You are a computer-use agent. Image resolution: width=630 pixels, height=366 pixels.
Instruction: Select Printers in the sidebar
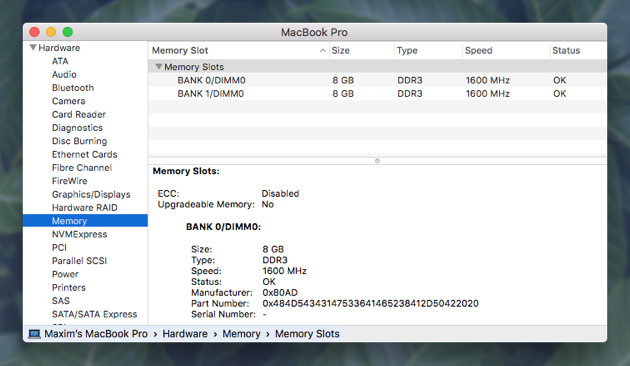tap(69, 288)
